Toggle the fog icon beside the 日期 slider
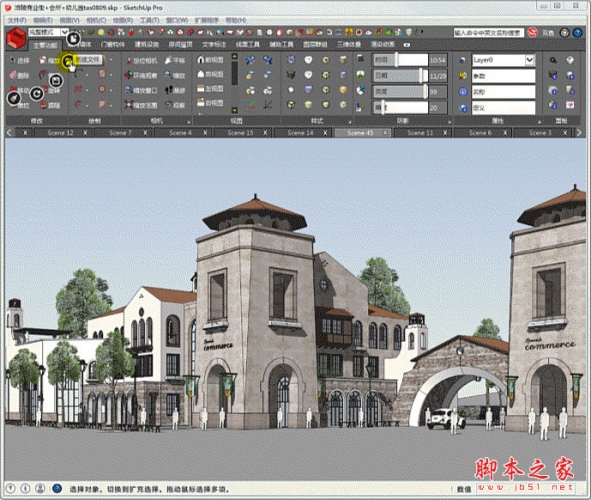The image size is (591, 500). coord(361,74)
